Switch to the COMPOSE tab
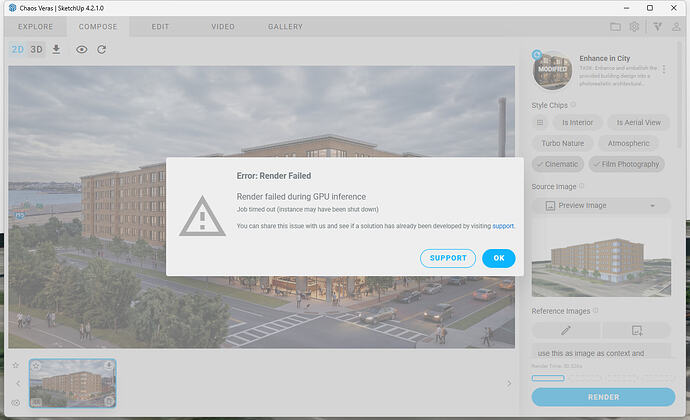This screenshot has height=420, width=690. pos(98,27)
